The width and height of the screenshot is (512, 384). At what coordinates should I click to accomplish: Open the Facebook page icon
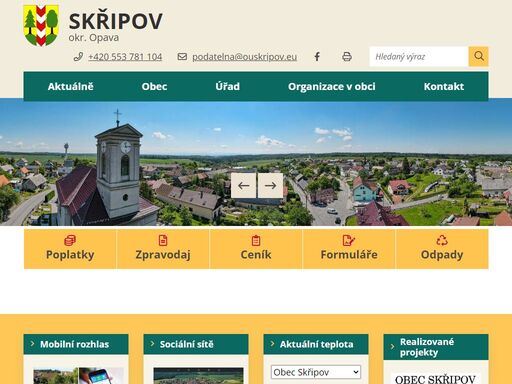click(x=317, y=57)
